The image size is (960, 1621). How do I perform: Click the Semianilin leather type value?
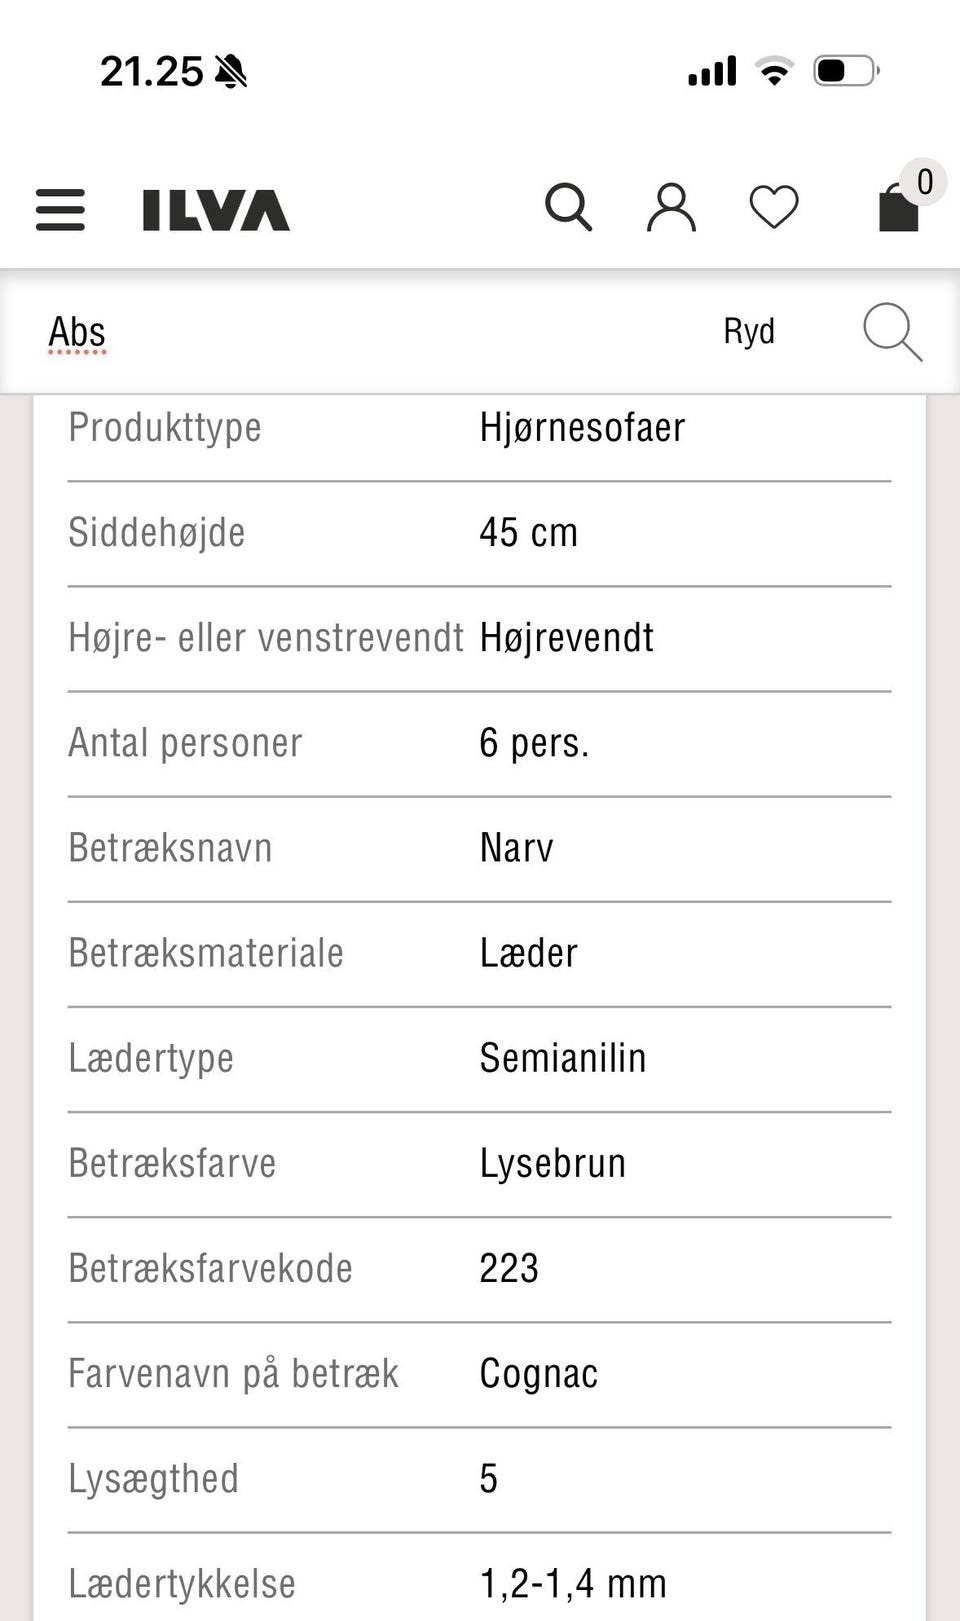click(x=563, y=1057)
